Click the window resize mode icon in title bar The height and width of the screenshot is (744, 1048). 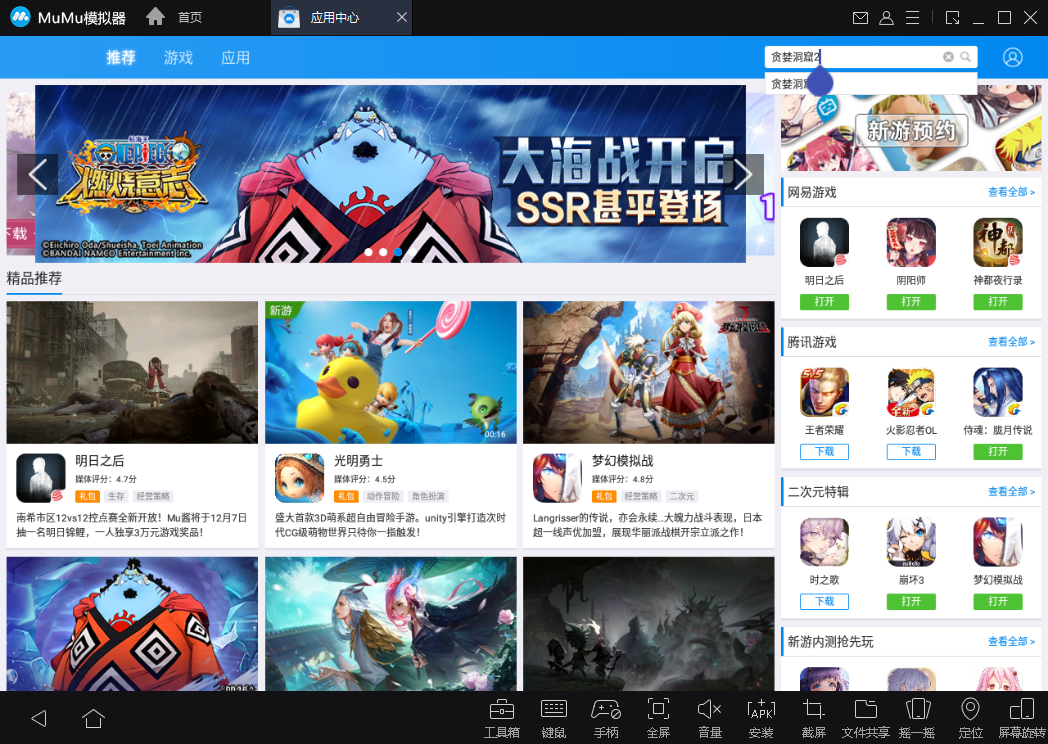(952, 18)
